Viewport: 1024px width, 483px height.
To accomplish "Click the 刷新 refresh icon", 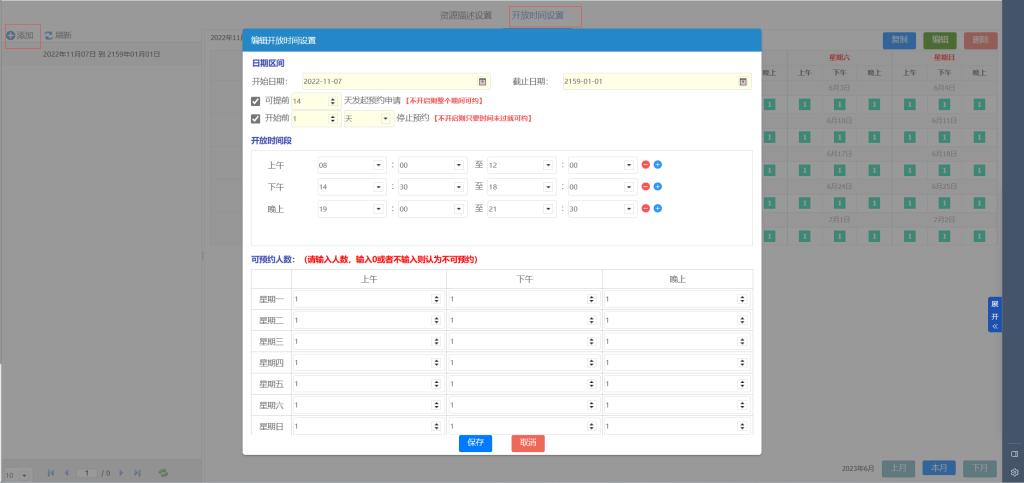I will pyautogui.click(x=48, y=35).
